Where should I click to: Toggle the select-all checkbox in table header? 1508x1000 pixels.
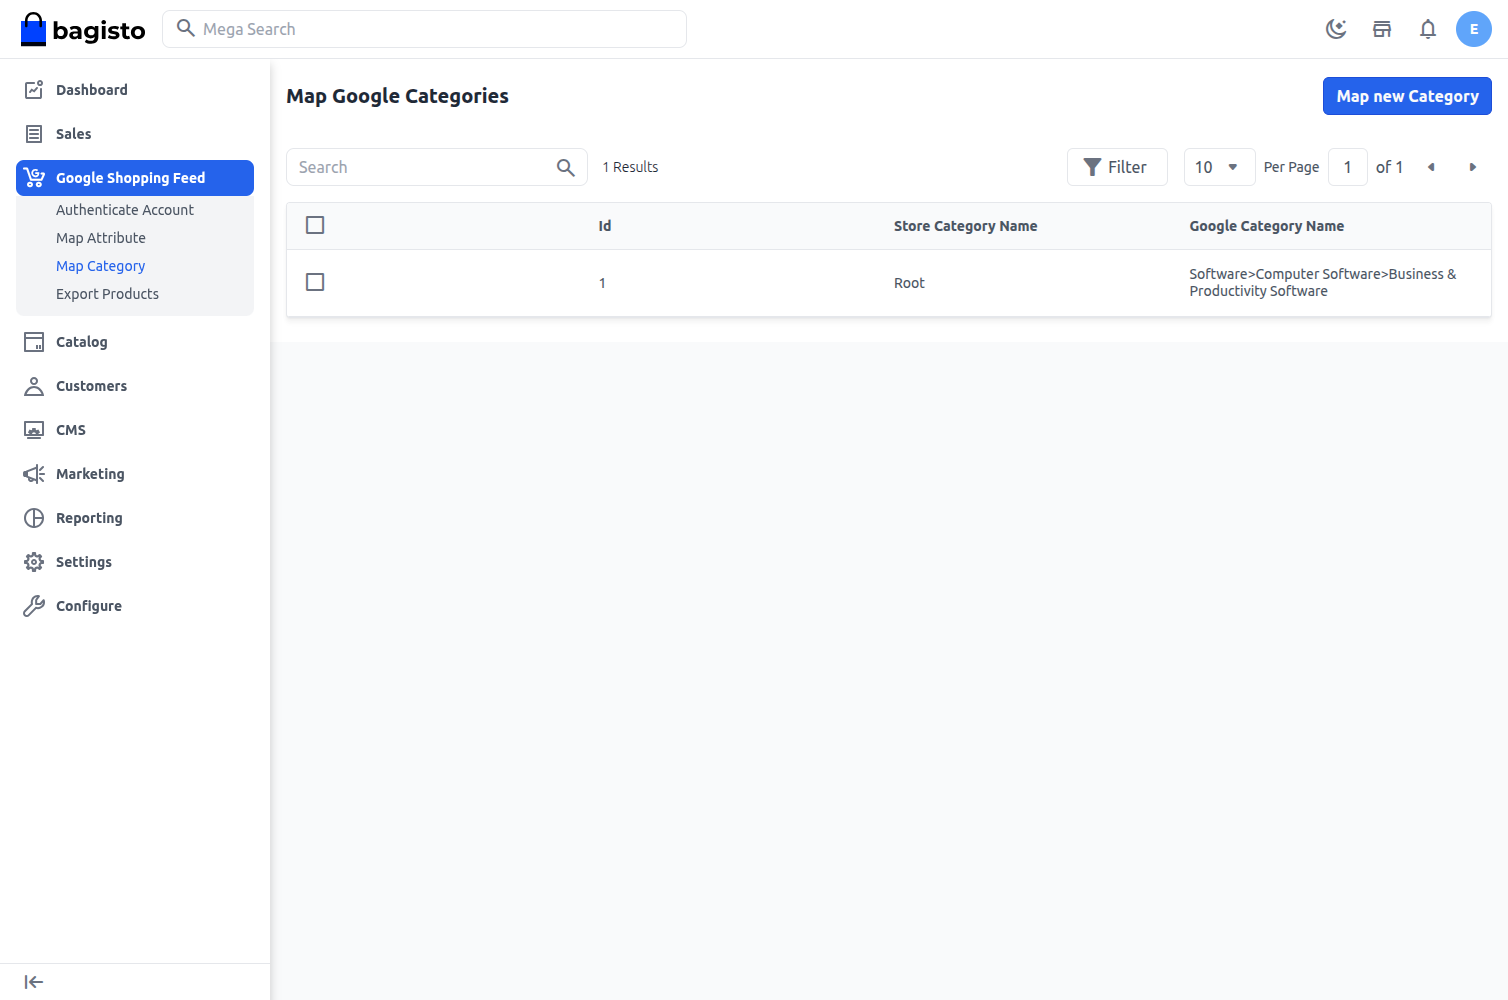tap(315, 225)
